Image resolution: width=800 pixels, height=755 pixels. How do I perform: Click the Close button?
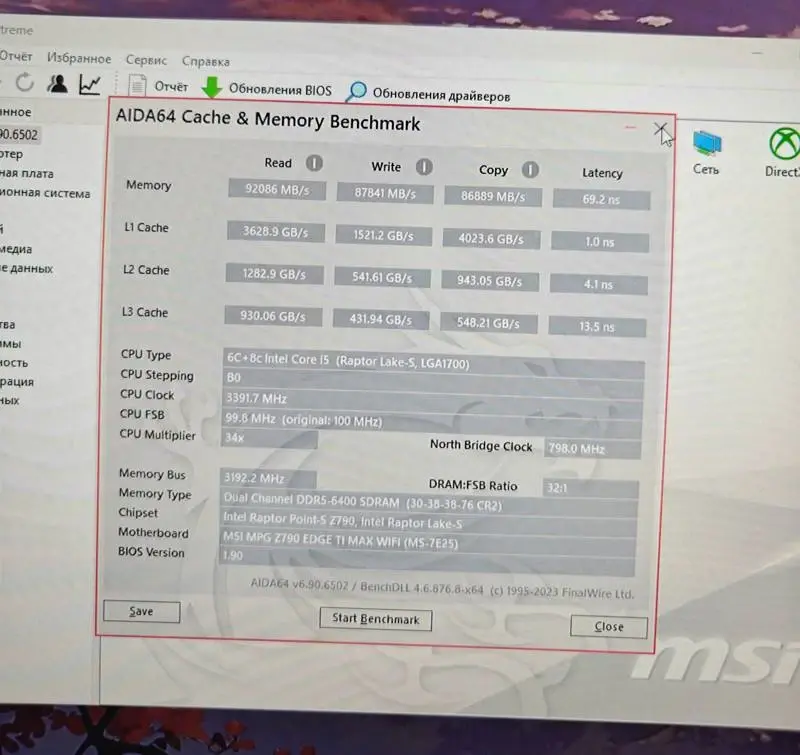[609, 626]
